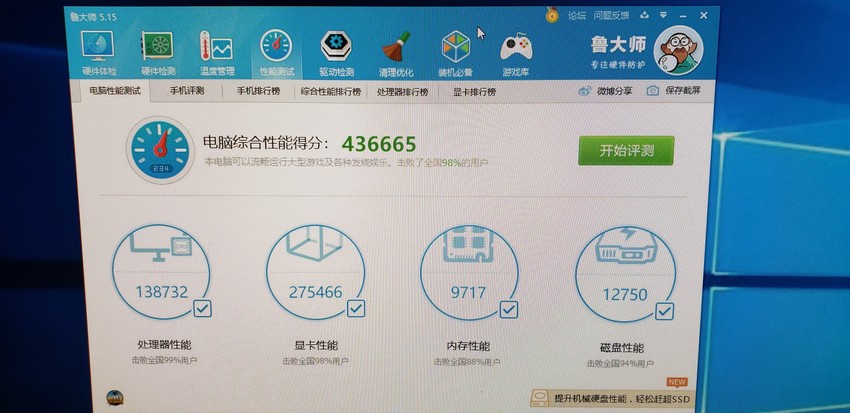
Task: Open 温度管理 temperature management
Action: pos(217,53)
